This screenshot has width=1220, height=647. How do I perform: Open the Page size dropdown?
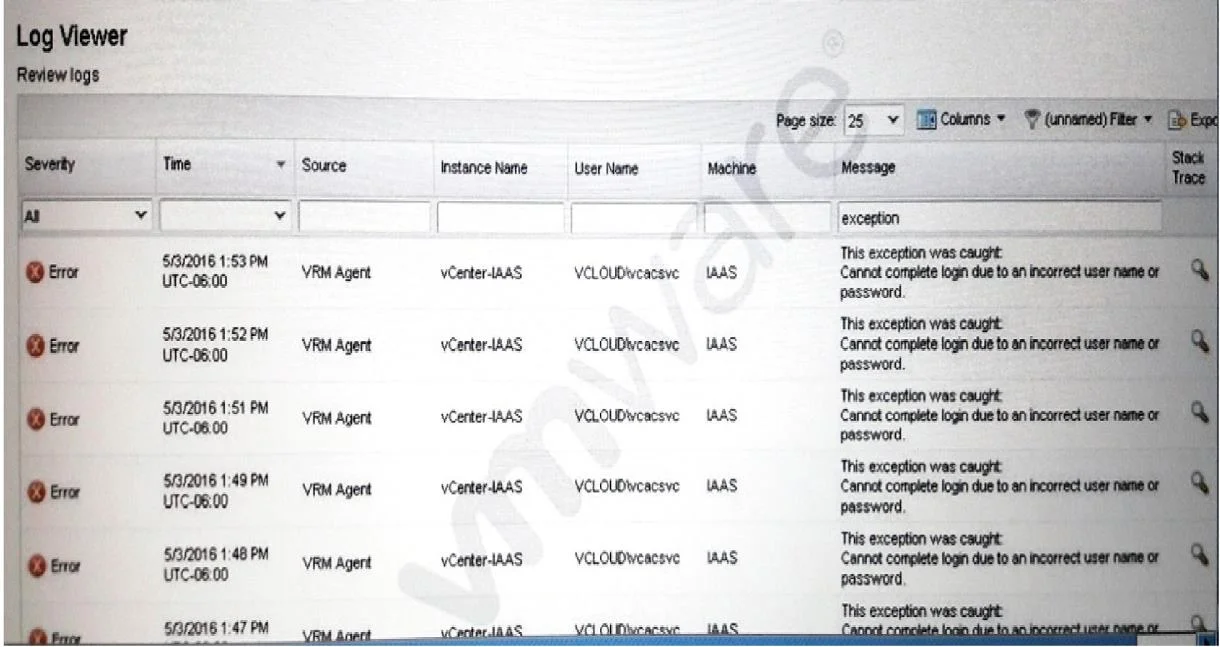click(x=875, y=121)
